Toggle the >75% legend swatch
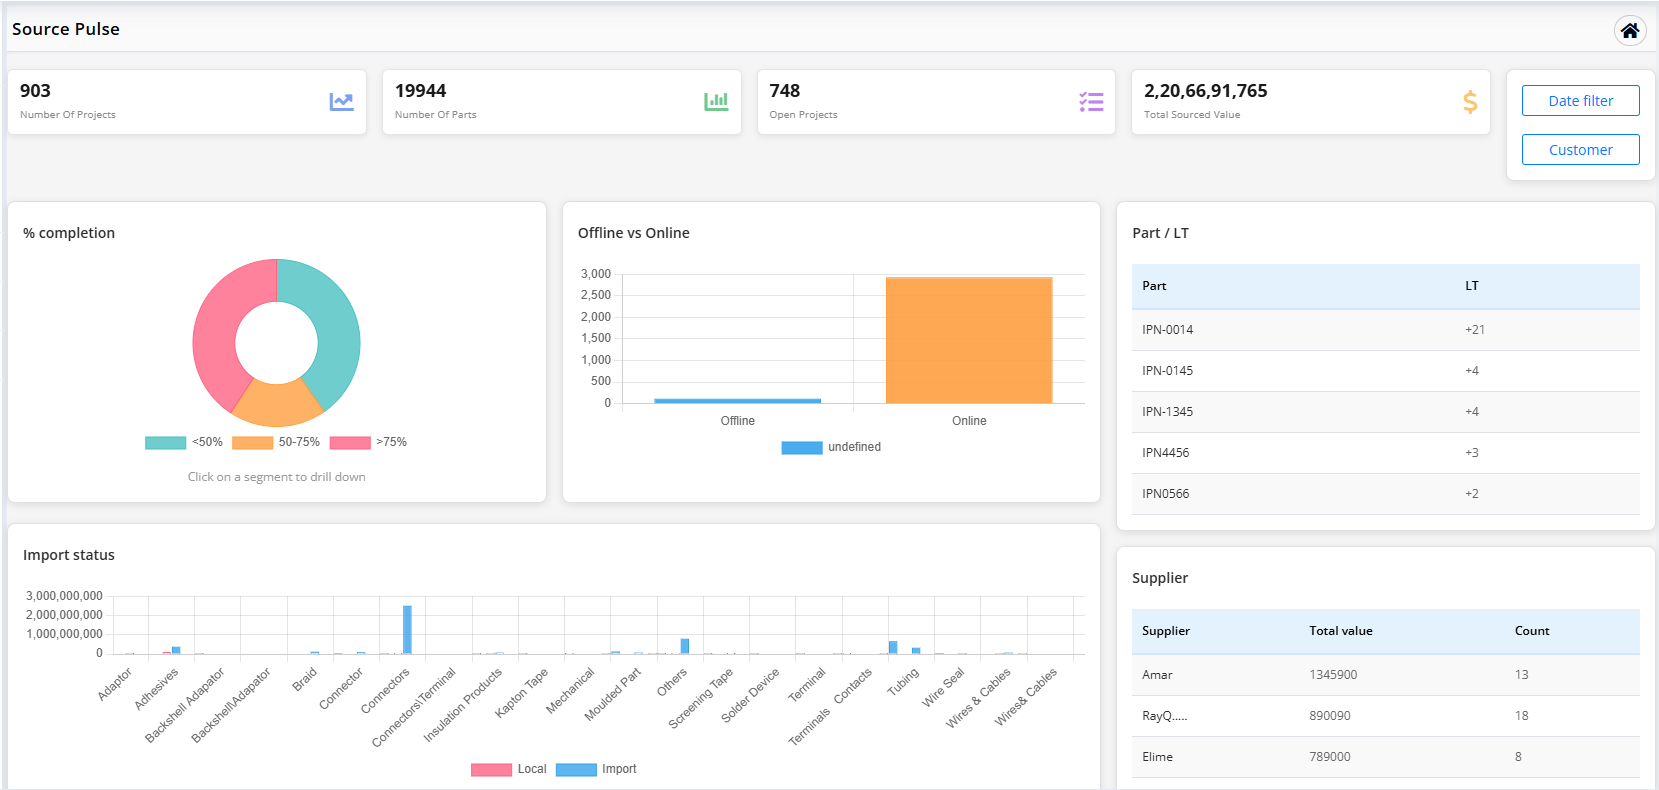This screenshot has height=790, width=1659. tap(350, 442)
